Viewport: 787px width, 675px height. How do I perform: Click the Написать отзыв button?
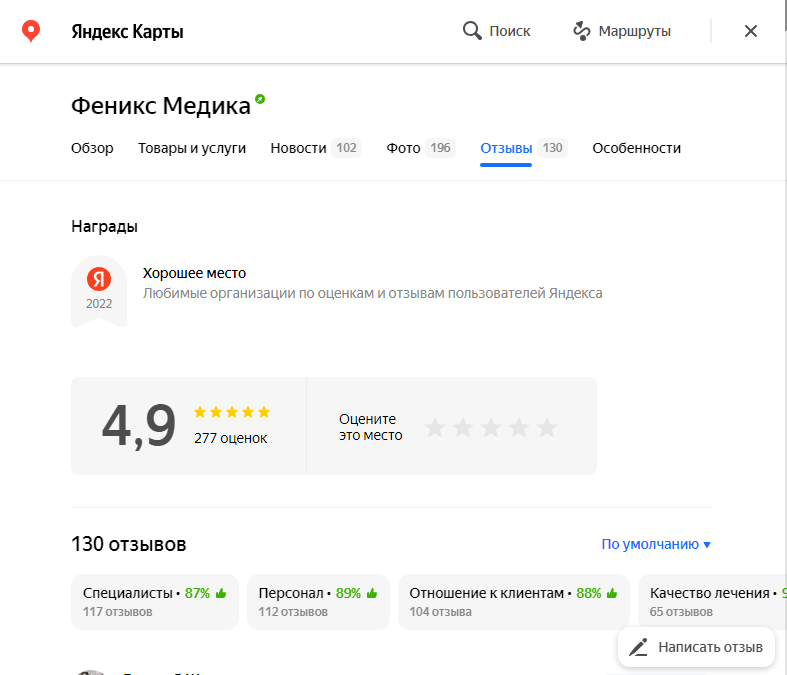[x=696, y=647]
